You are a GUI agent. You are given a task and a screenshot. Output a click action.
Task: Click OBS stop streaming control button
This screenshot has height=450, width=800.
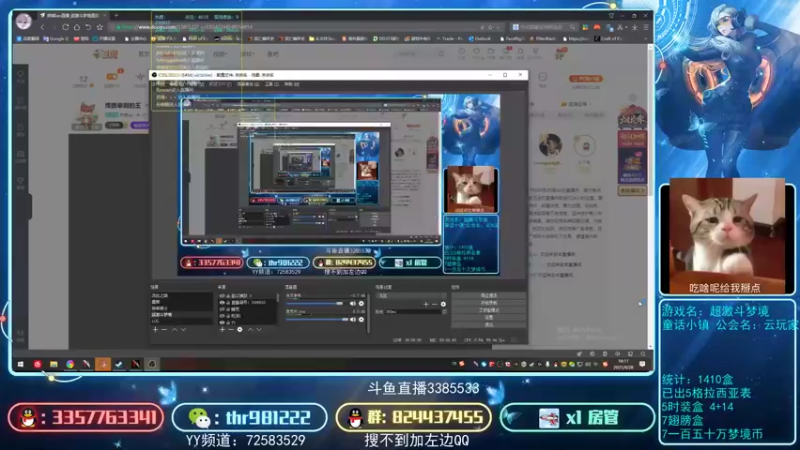(489, 295)
